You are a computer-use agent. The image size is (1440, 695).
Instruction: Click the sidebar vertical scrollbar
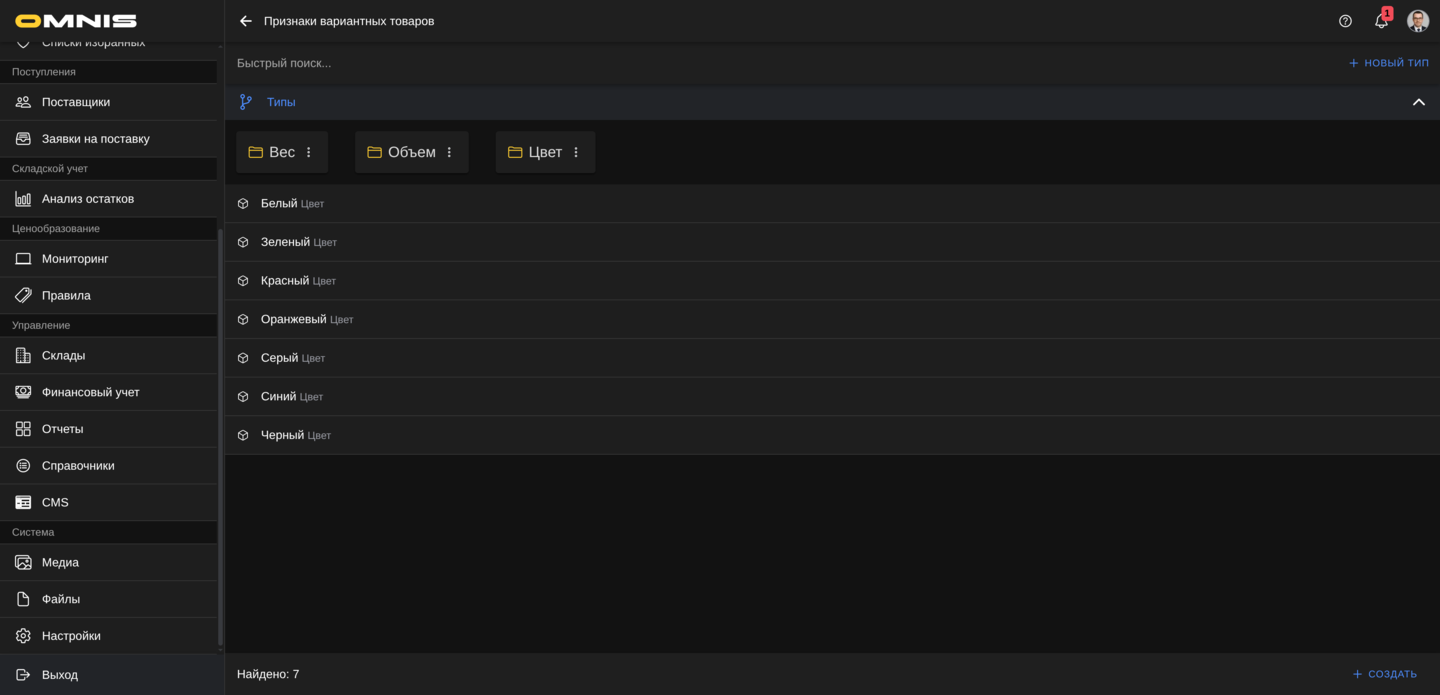coord(220,430)
